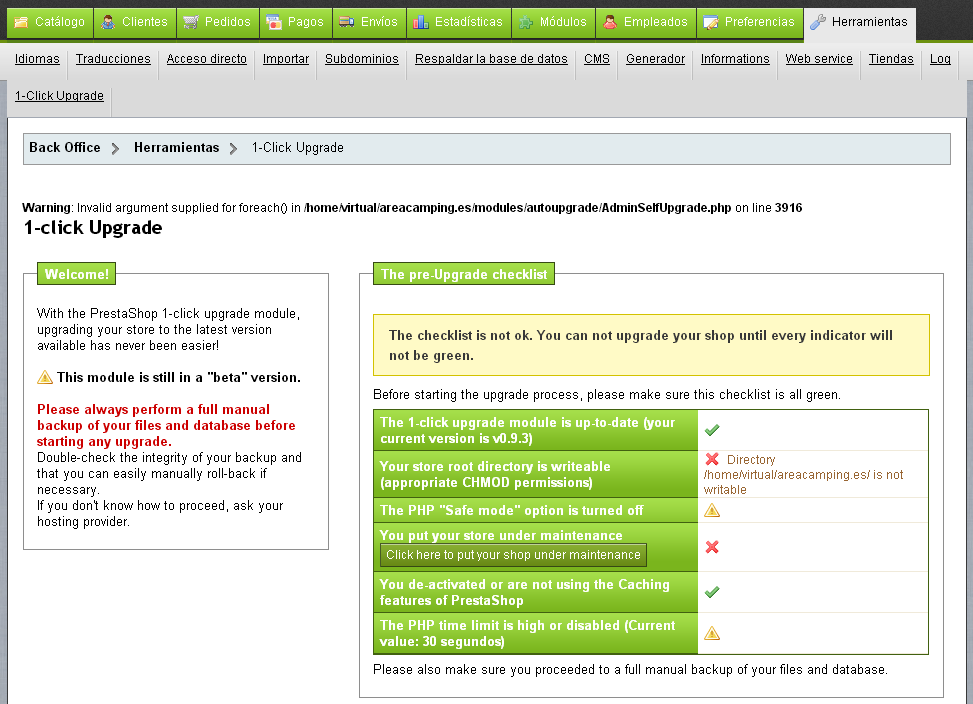973x704 pixels.
Task: Click Back Office in breadcrumb
Action: [65, 148]
